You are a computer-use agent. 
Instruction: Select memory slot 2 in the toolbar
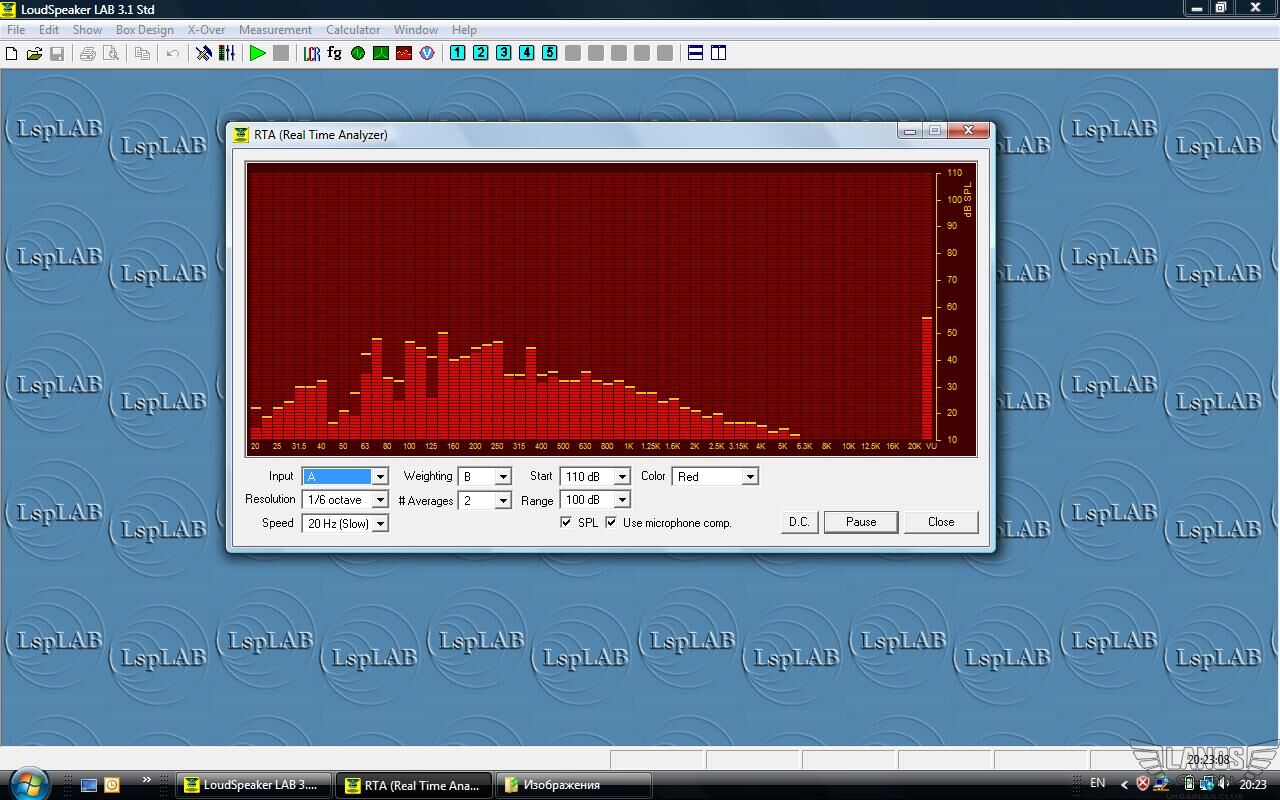(x=481, y=53)
